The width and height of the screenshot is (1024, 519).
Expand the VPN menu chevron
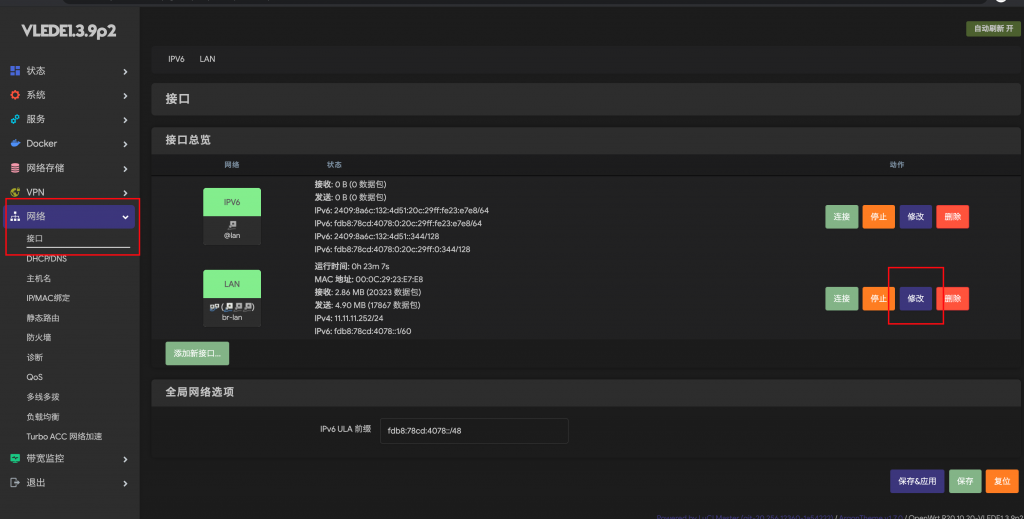coord(125,193)
